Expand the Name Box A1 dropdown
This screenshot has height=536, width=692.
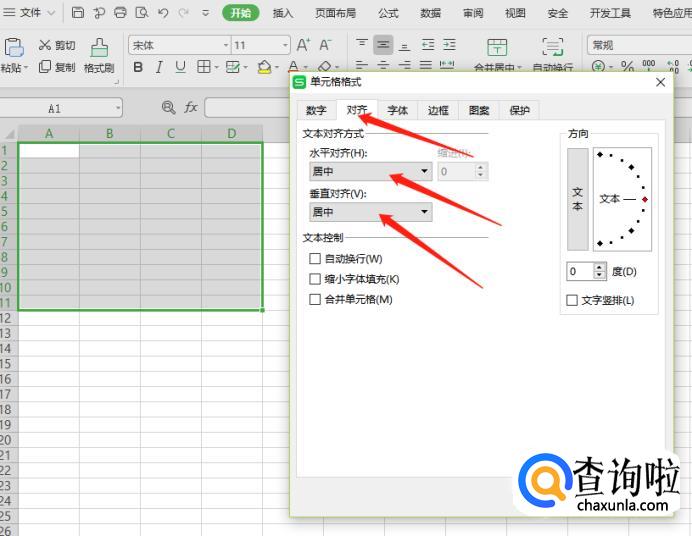[118, 108]
